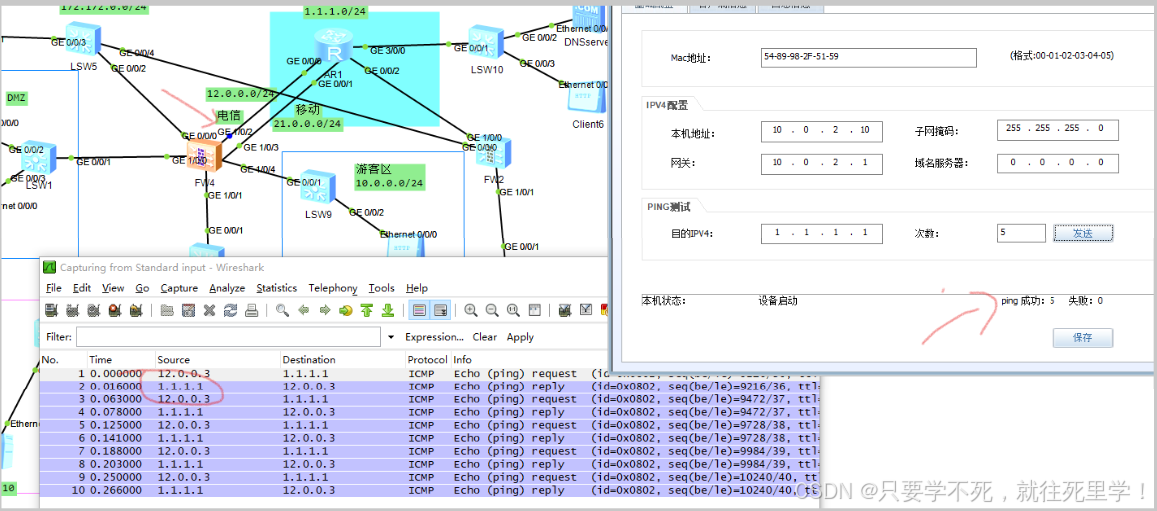Click the Mac地址 input field
Image resolution: width=1157 pixels, height=511 pixels.
coord(868,57)
